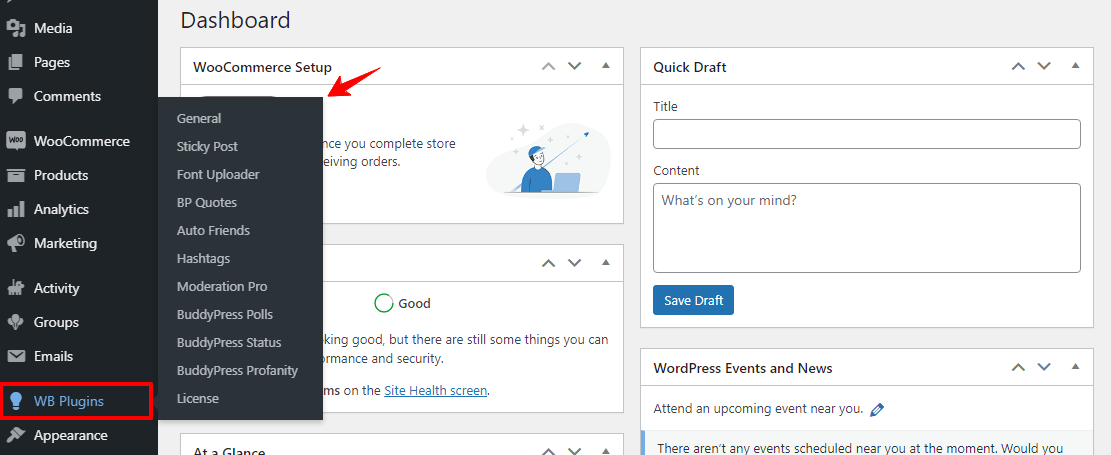Move Quick Draft widget down
Viewport: 1111px width, 455px height.
(1044, 66)
